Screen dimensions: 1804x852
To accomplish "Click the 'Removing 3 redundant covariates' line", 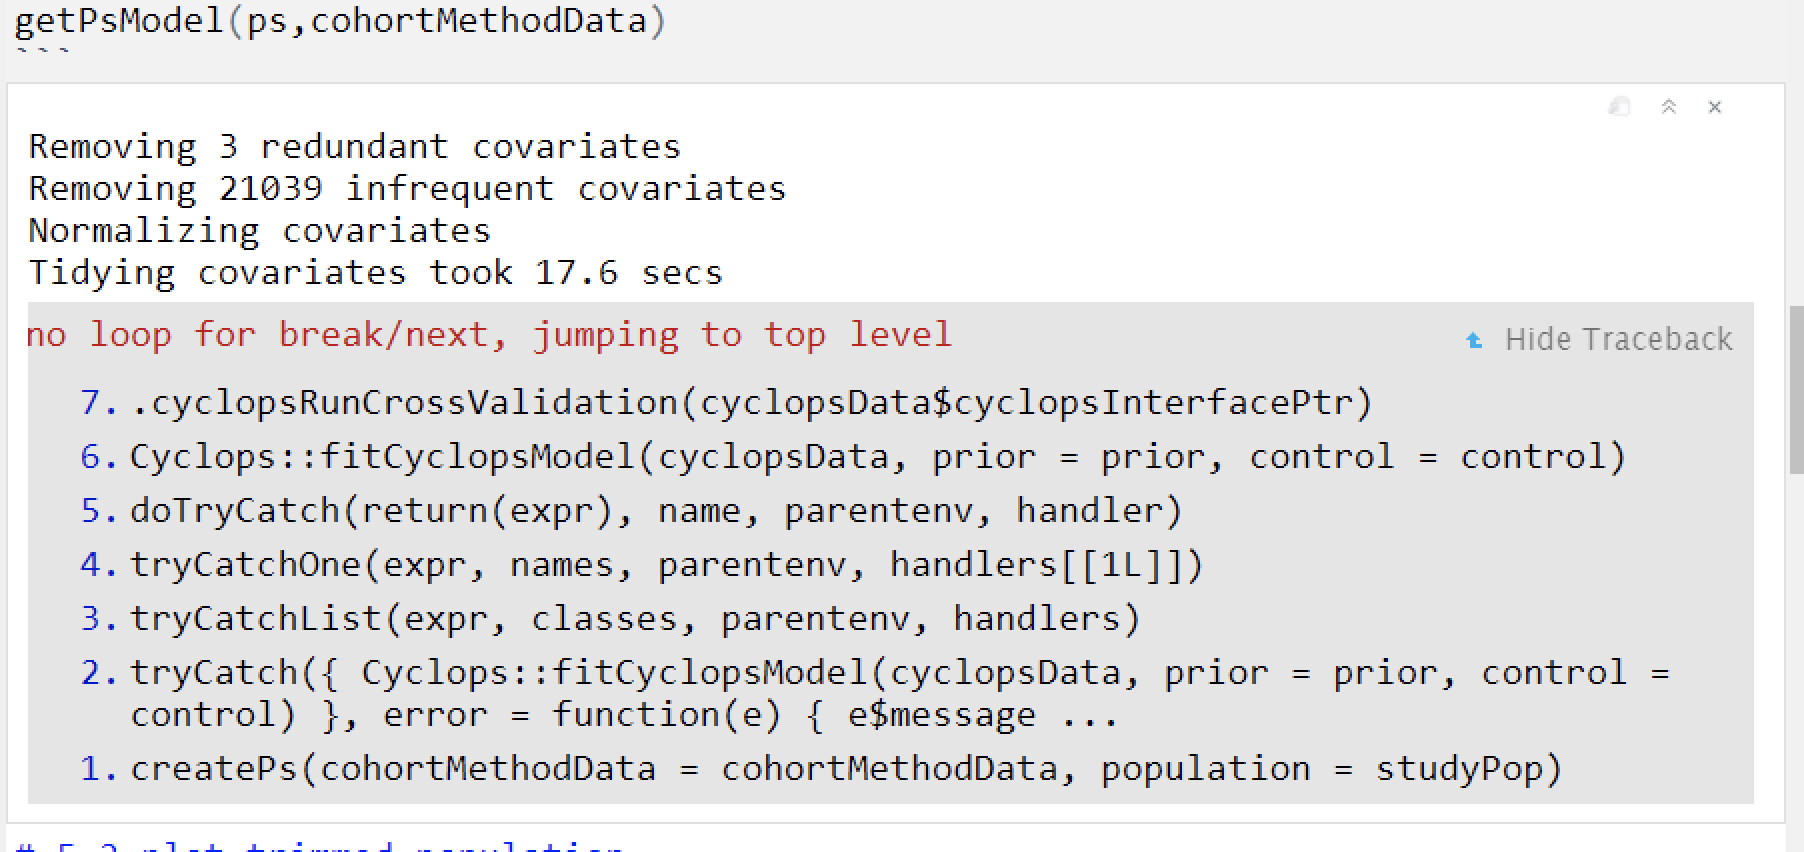I will coord(354,146).
